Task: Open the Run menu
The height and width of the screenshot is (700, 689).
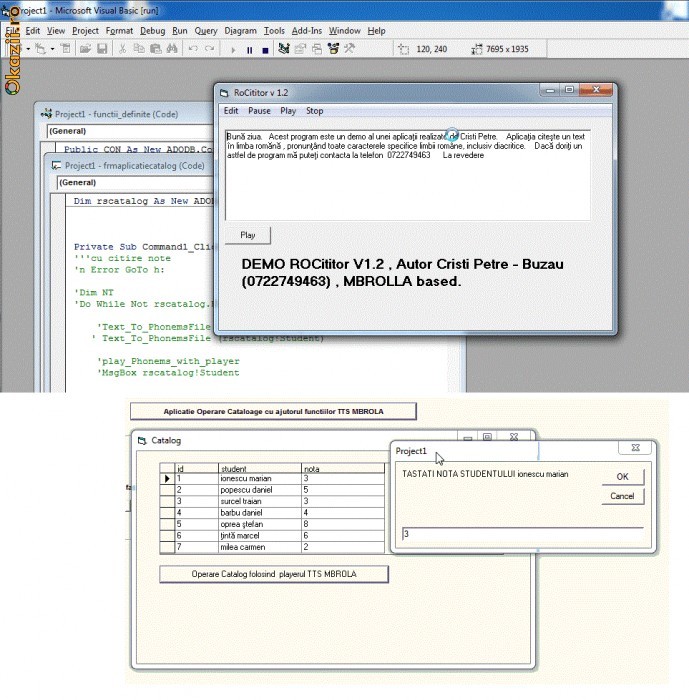Action: (x=180, y=31)
